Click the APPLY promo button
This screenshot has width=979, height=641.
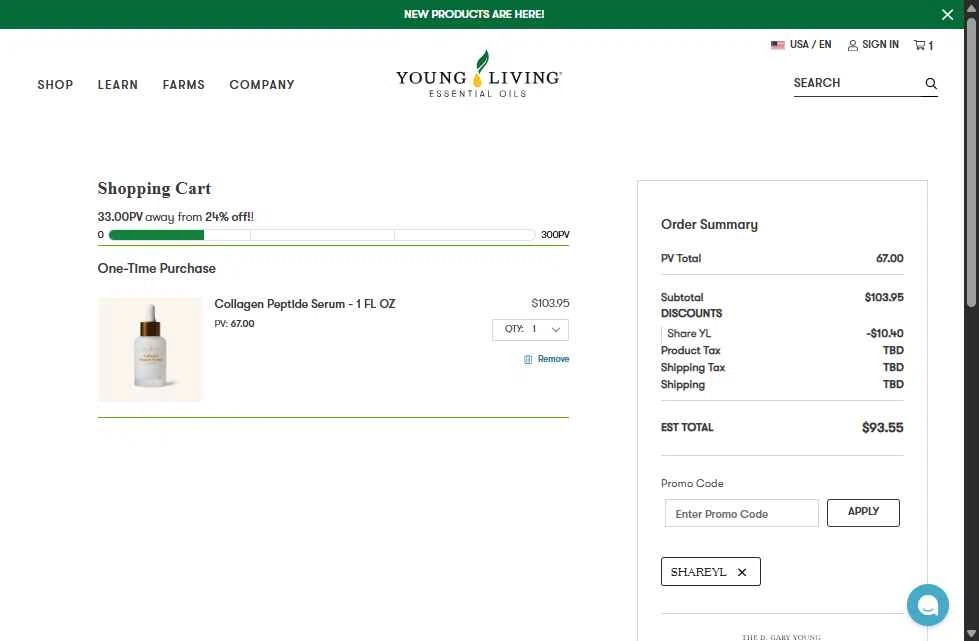tap(863, 512)
